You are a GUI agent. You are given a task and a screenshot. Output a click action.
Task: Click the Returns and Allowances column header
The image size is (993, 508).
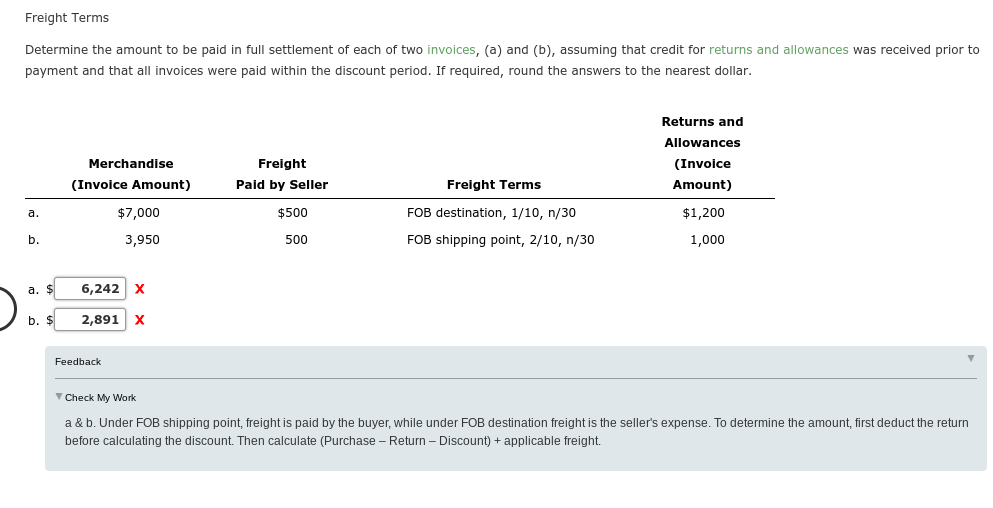702,153
